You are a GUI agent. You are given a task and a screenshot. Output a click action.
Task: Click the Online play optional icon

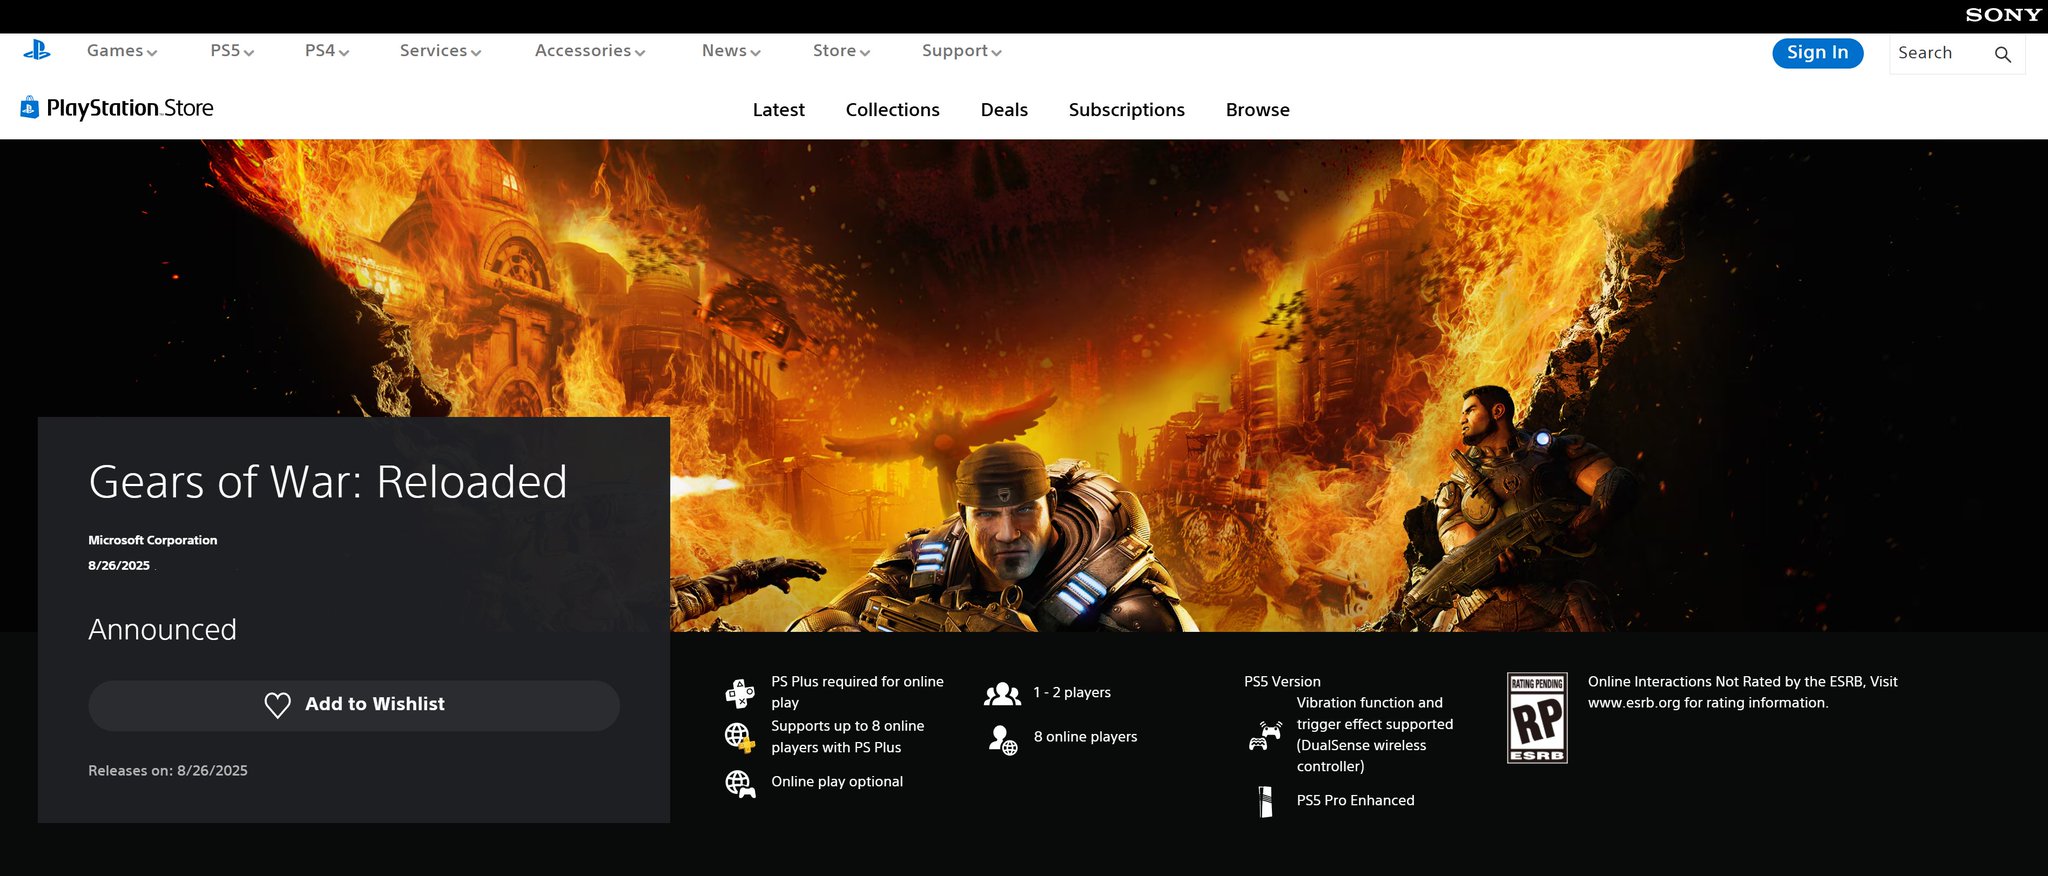pos(740,783)
